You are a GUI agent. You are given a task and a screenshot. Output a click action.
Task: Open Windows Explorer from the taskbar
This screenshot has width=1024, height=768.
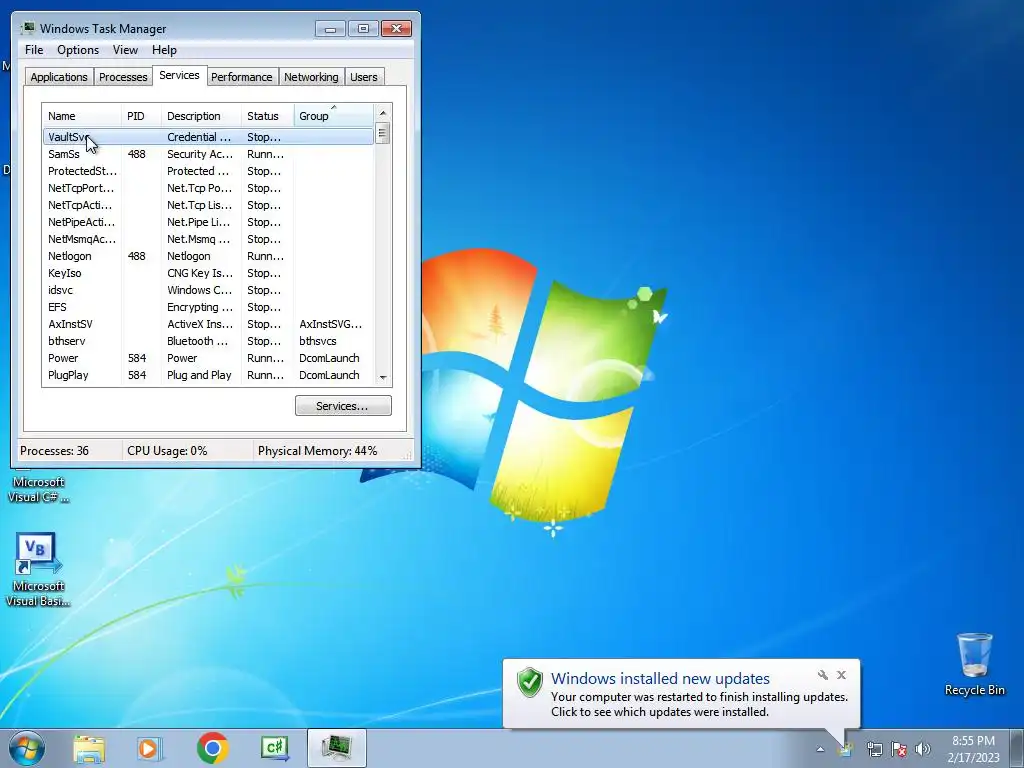click(x=89, y=748)
